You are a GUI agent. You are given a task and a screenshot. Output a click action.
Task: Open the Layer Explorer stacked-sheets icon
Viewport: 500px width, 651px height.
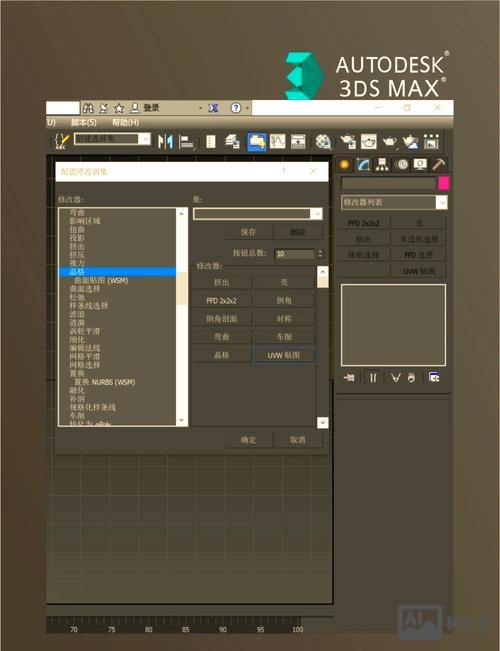tap(233, 142)
